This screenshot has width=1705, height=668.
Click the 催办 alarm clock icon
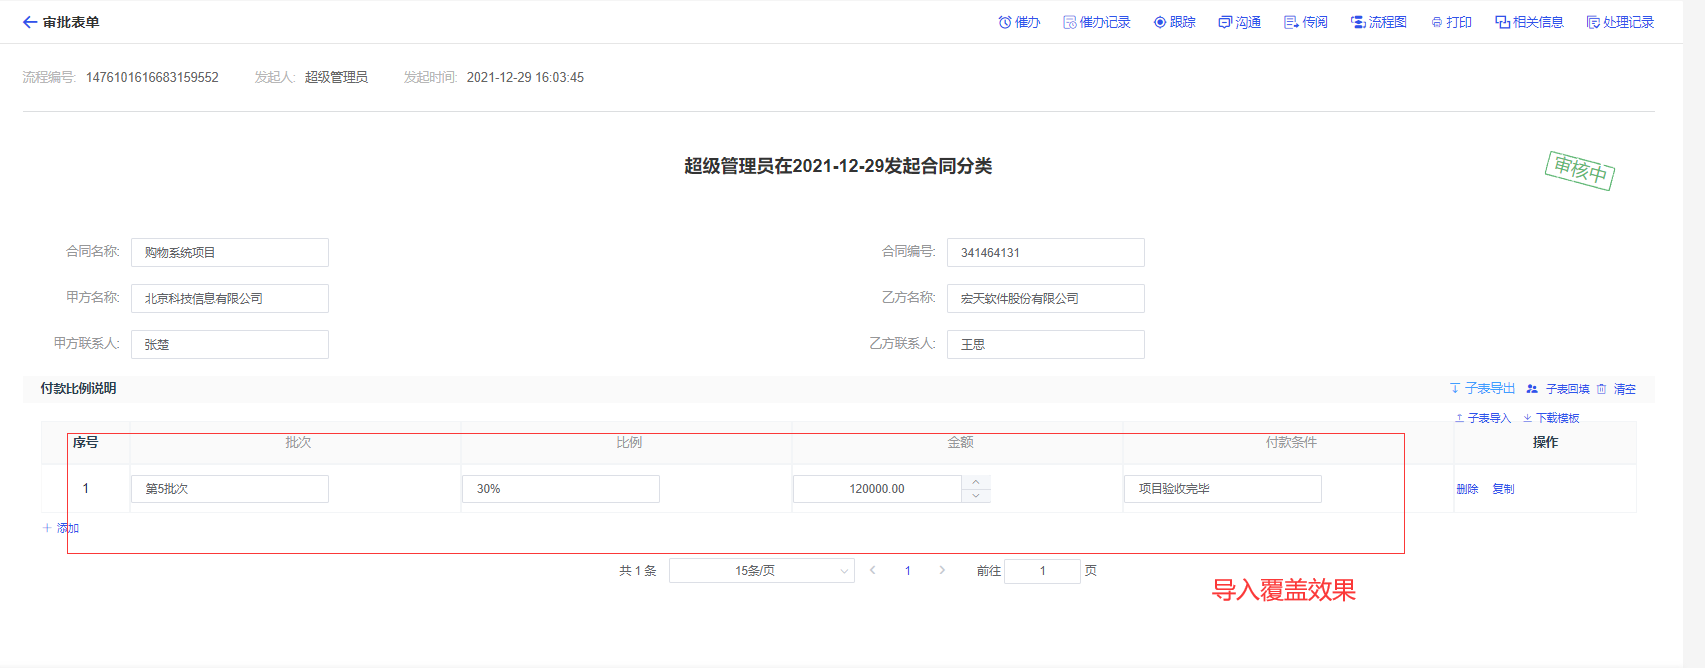tap(1005, 22)
